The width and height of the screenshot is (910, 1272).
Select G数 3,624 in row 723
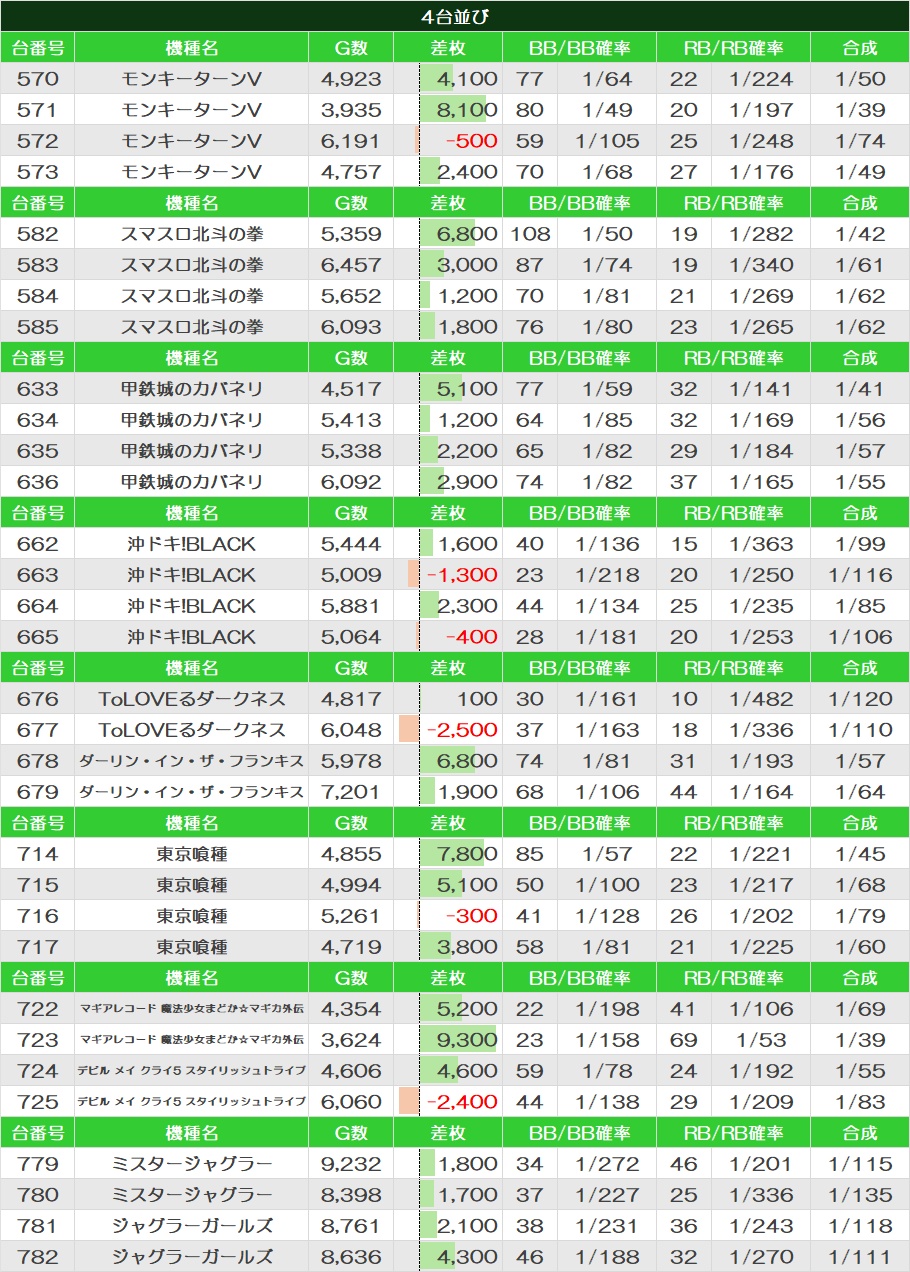(x=351, y=1040)
